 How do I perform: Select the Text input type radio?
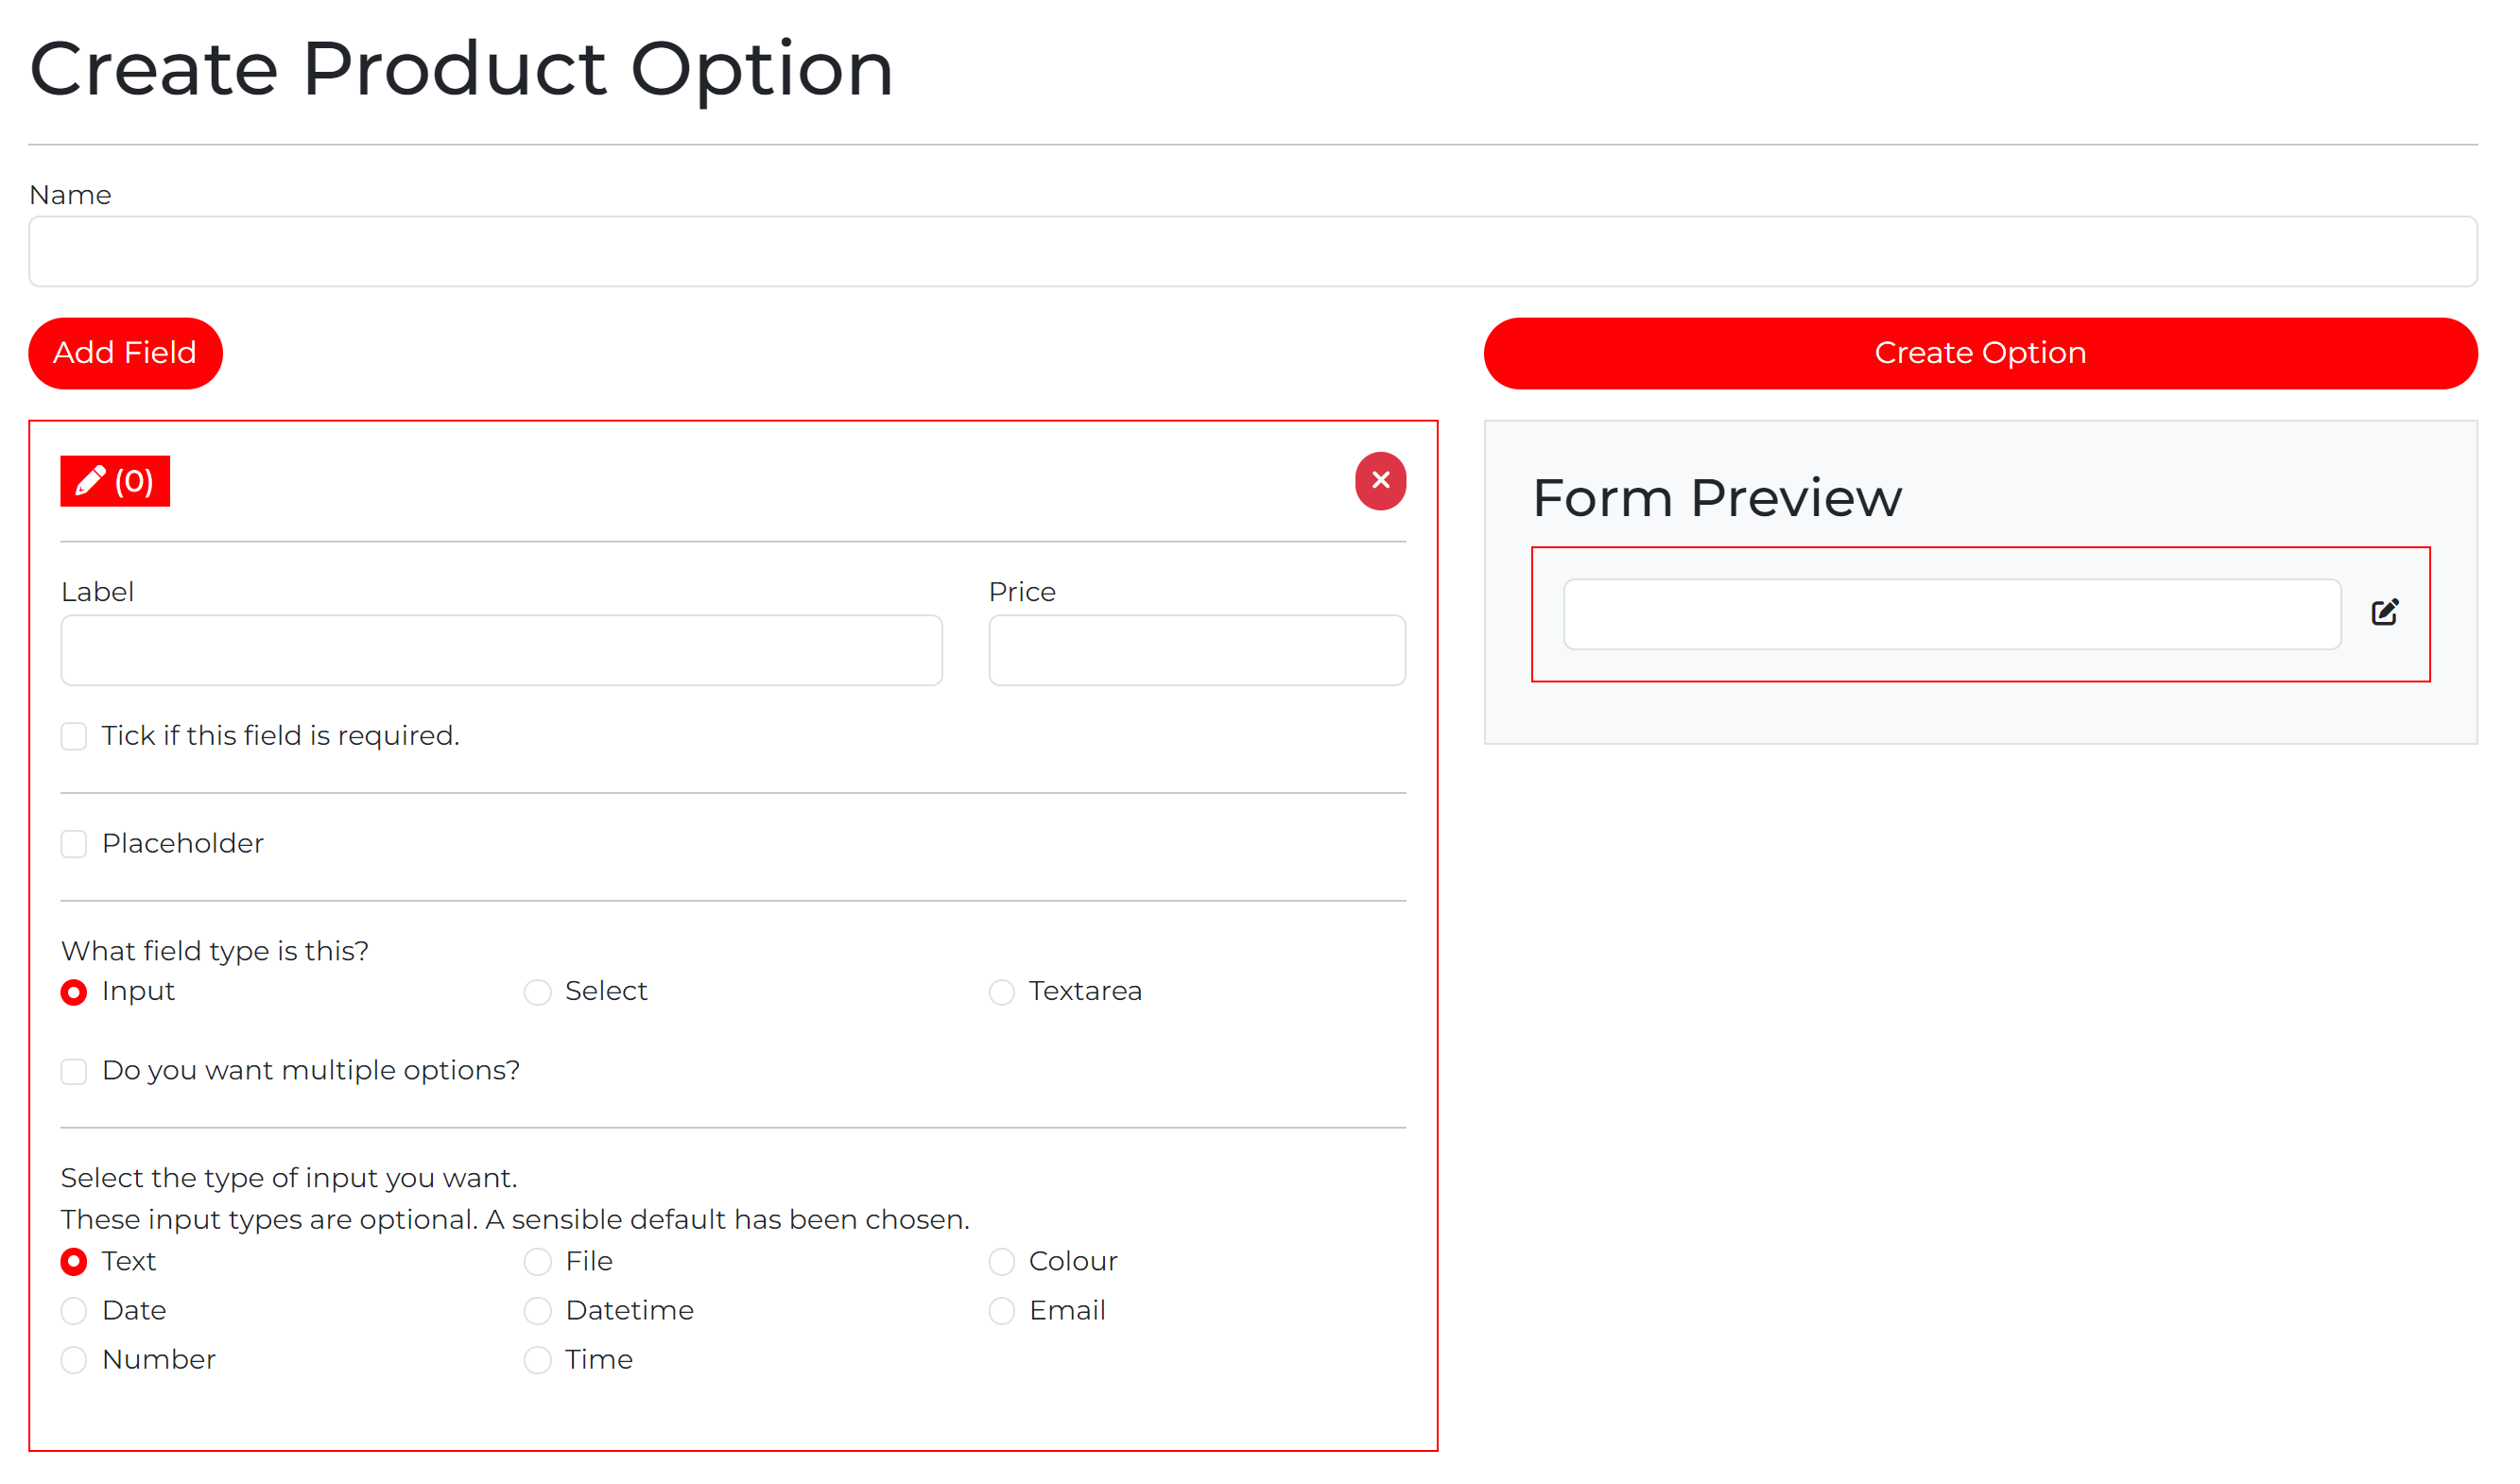tap(74, 1262)
